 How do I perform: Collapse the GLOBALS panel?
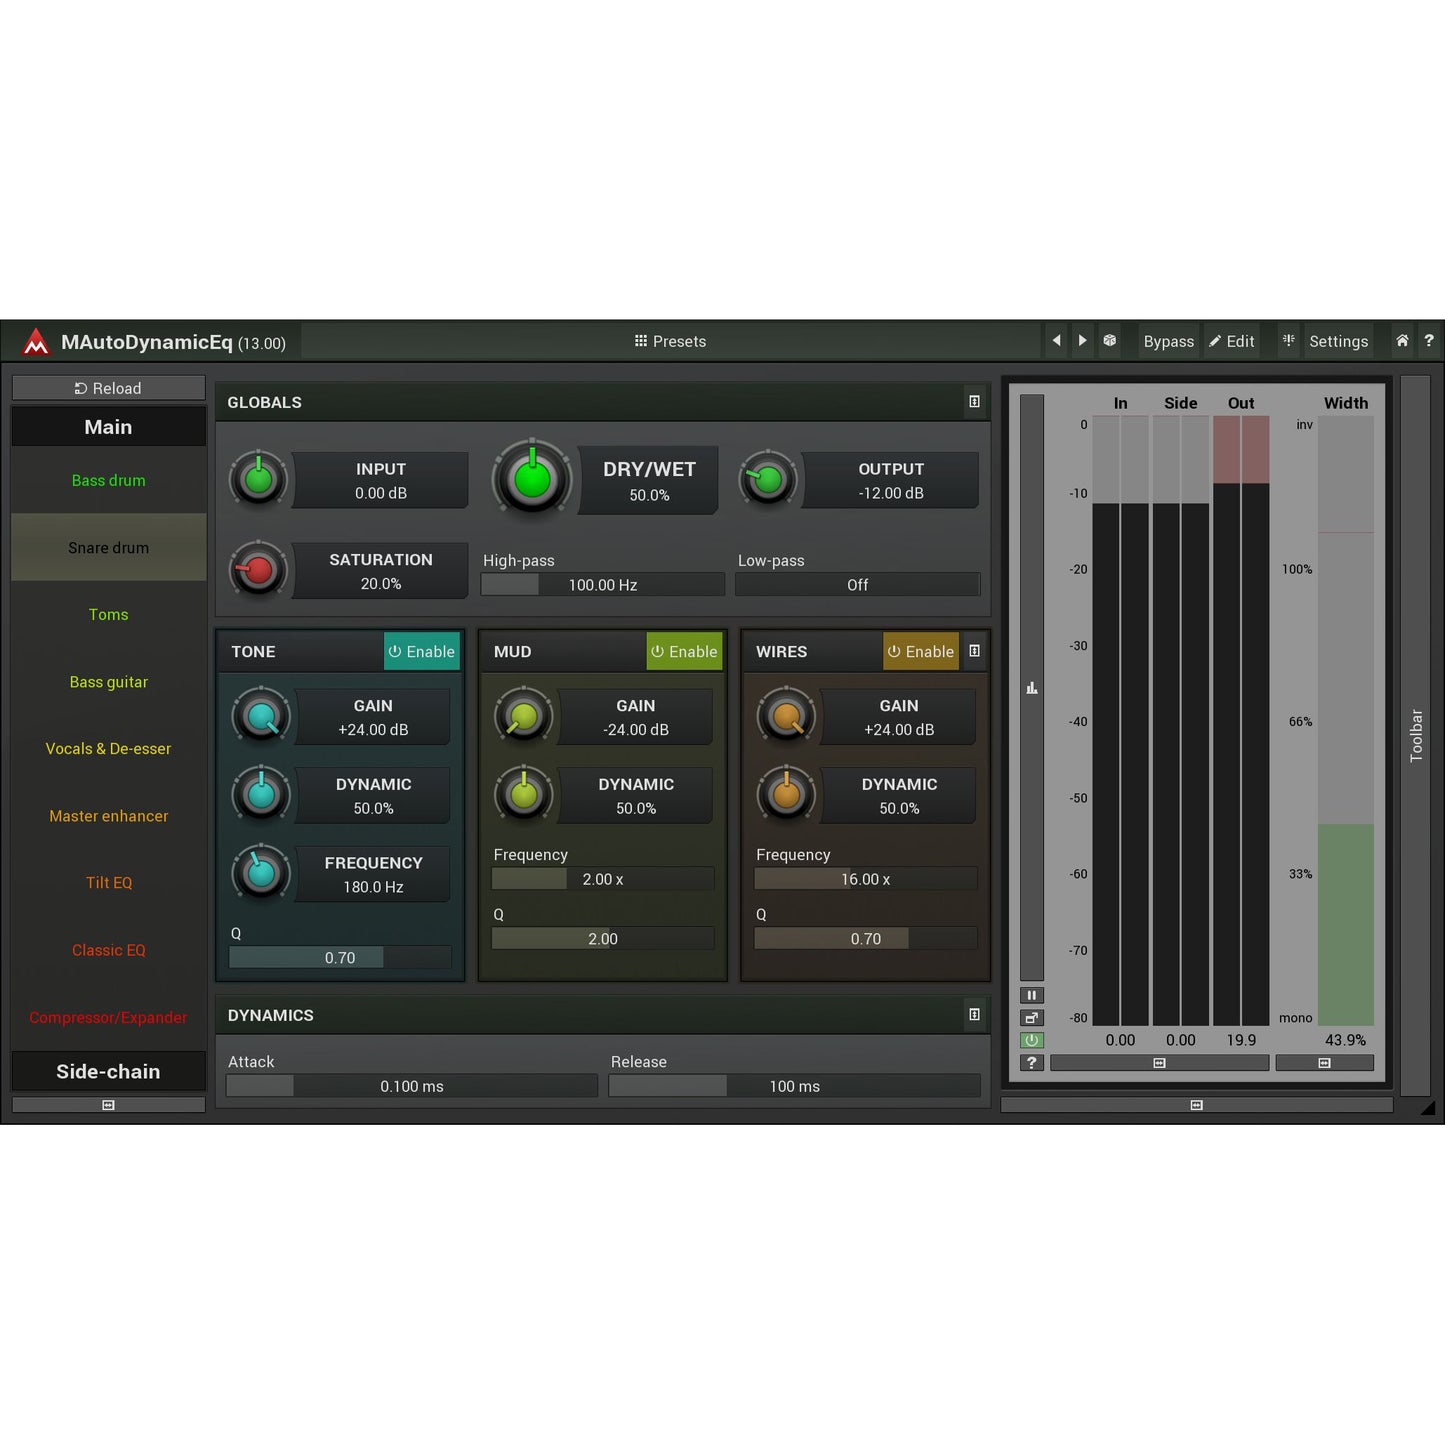point(974,402)
